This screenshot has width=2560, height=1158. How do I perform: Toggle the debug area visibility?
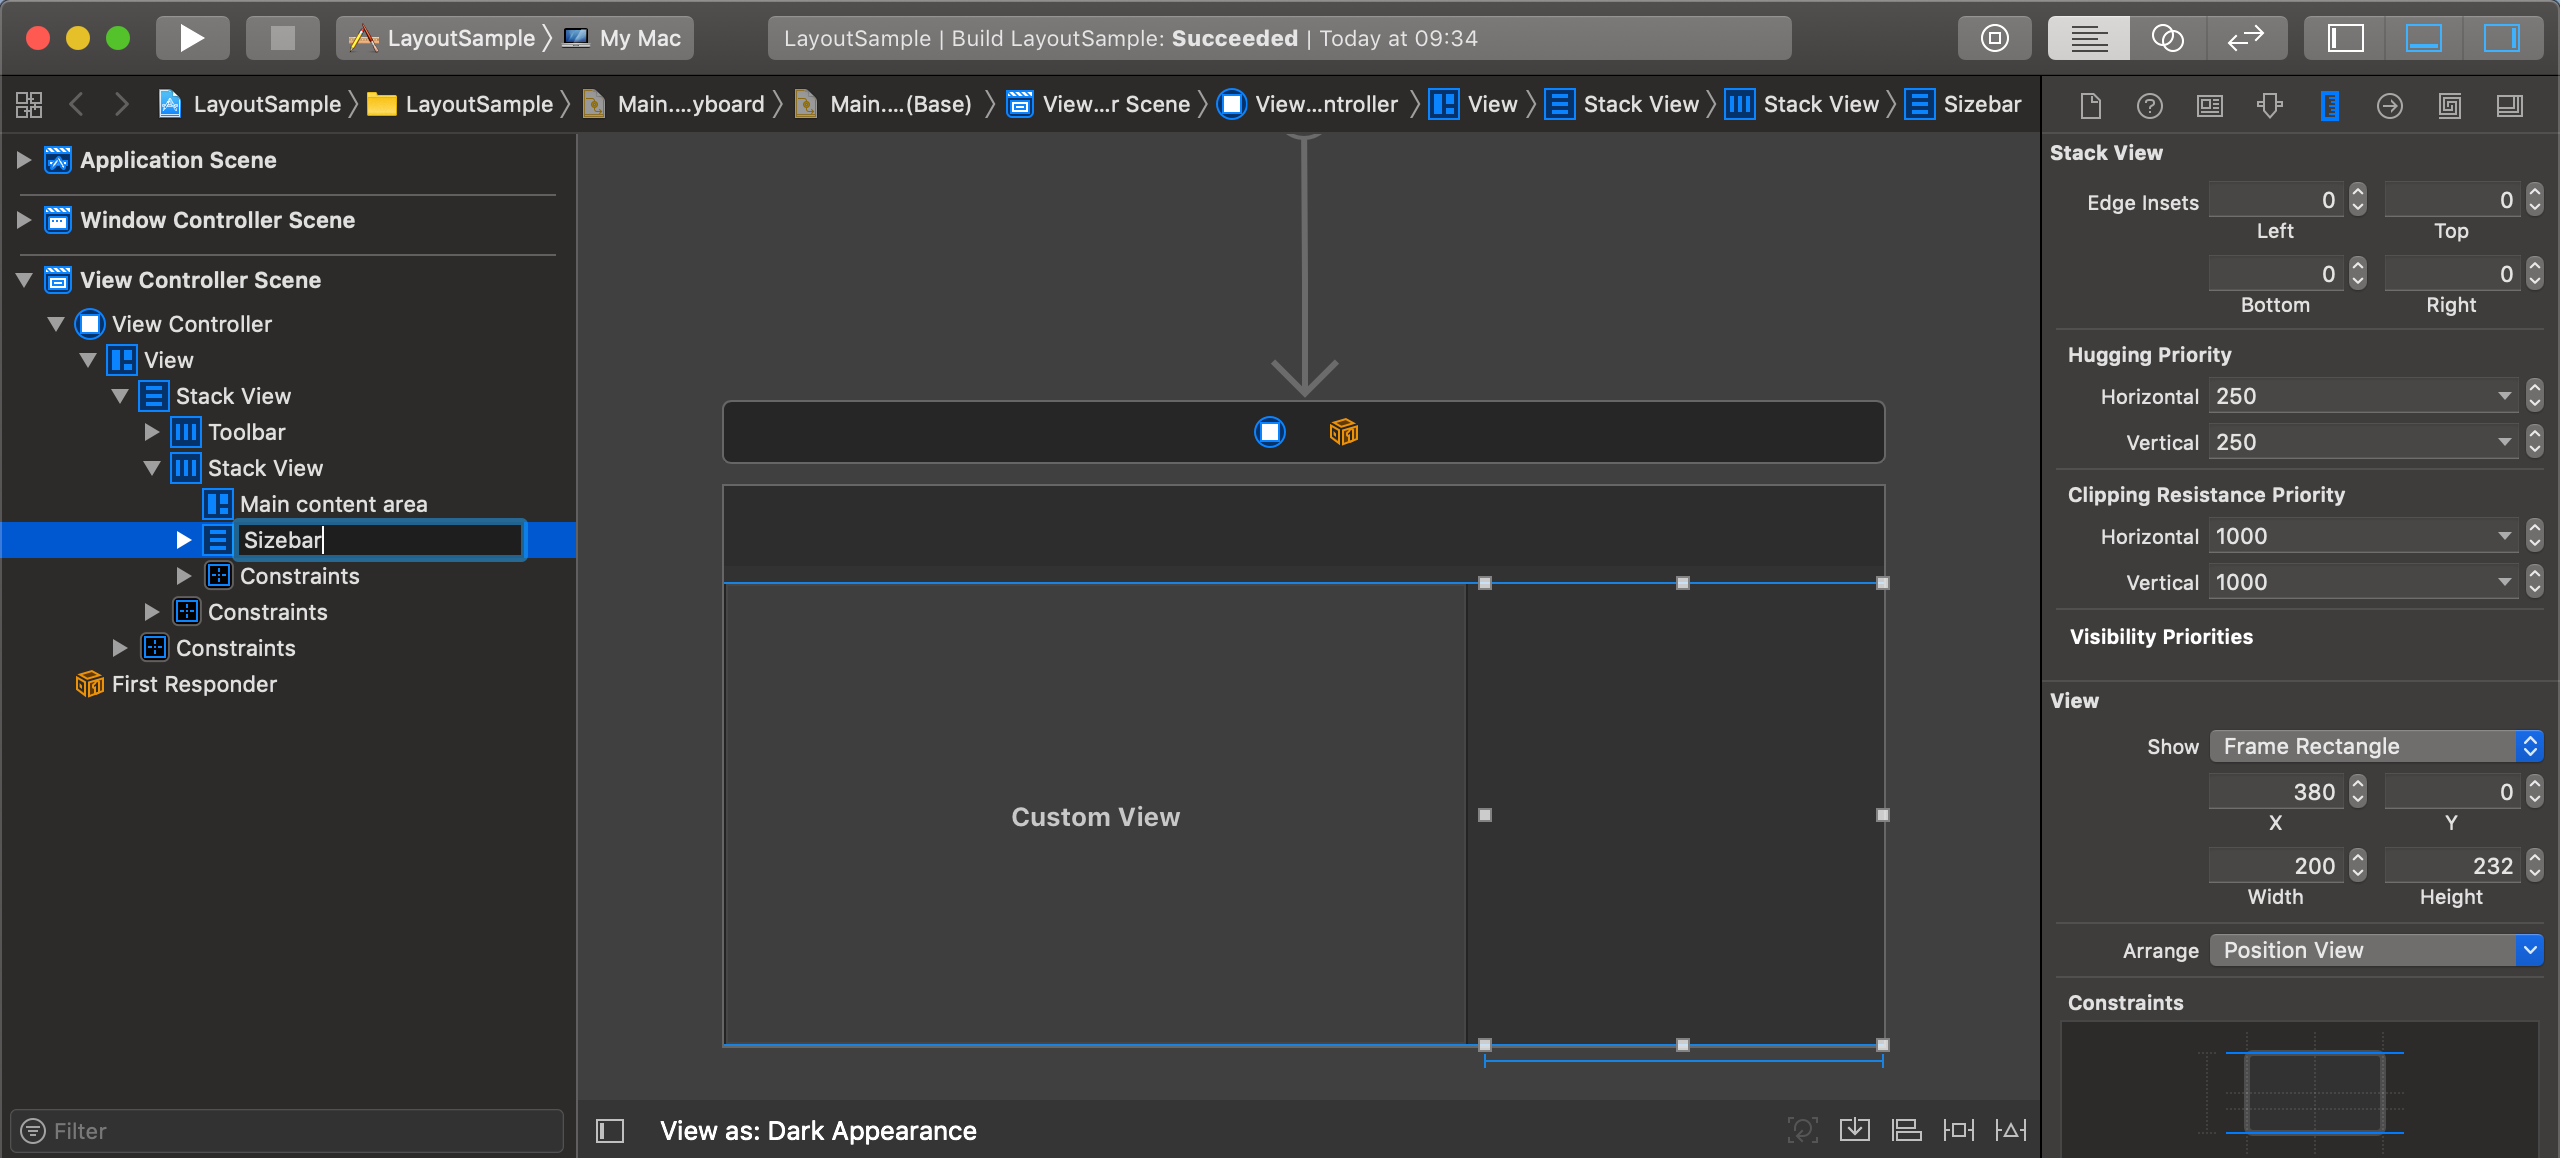click(x=2424, y=38)
